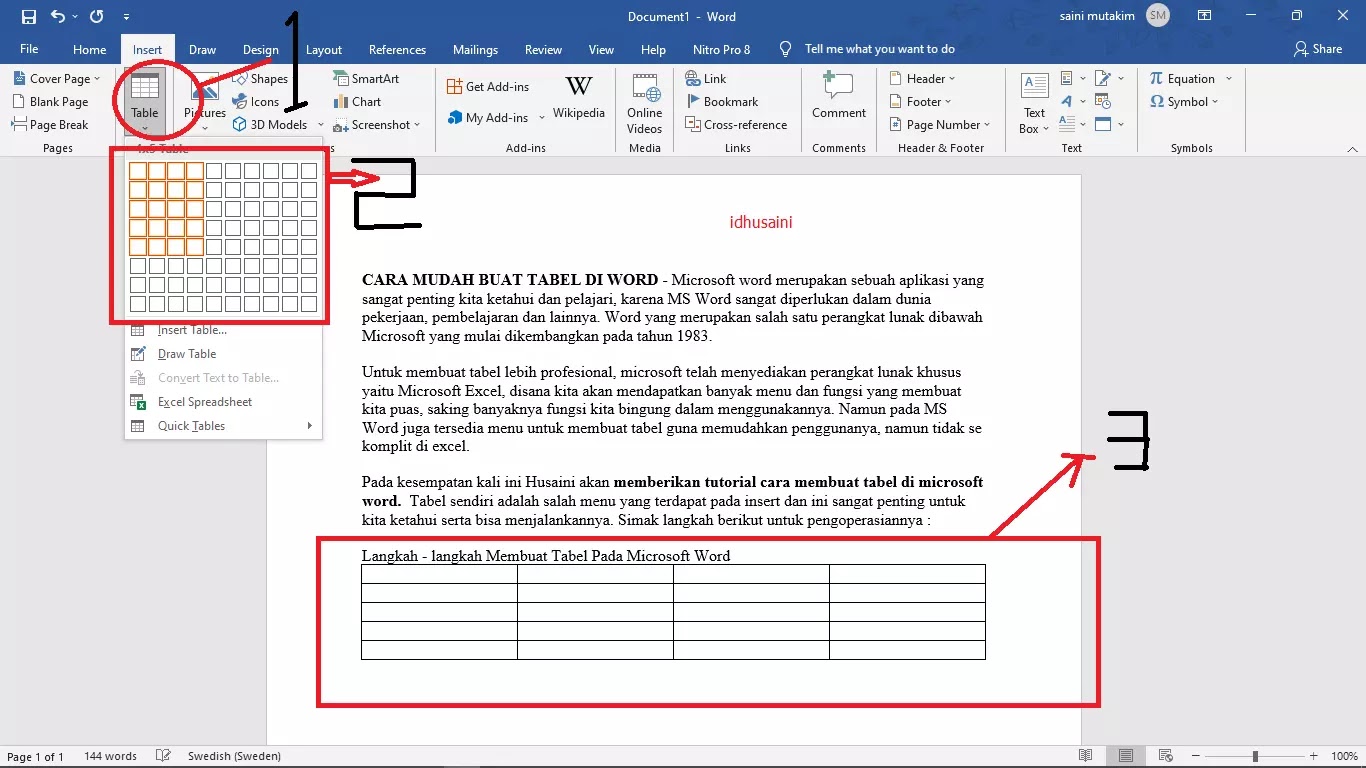
Task: Switch to Web Layout view
Action: (1166, 756)
